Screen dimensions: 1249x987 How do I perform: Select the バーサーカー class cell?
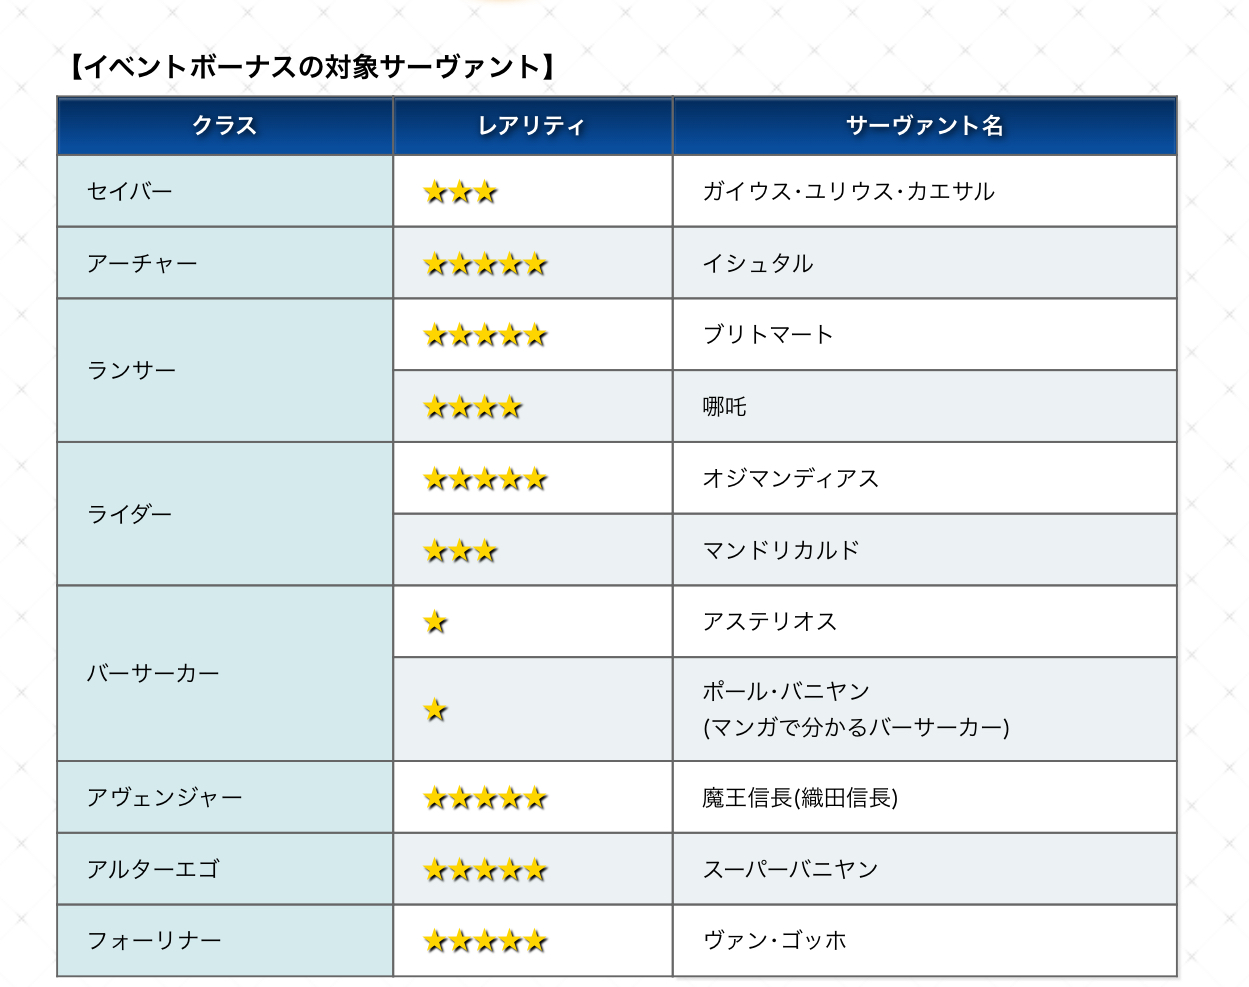[153, 673]
